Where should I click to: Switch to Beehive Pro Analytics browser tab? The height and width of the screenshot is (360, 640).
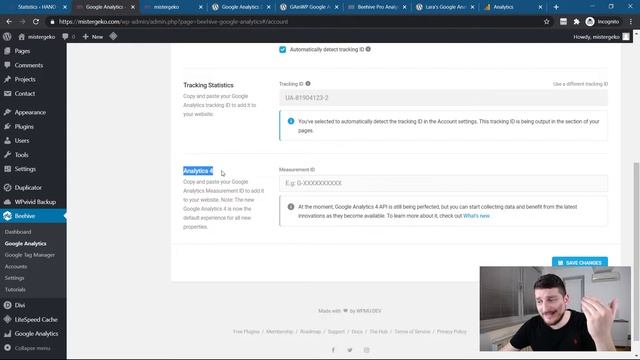(x=377, y=7)
